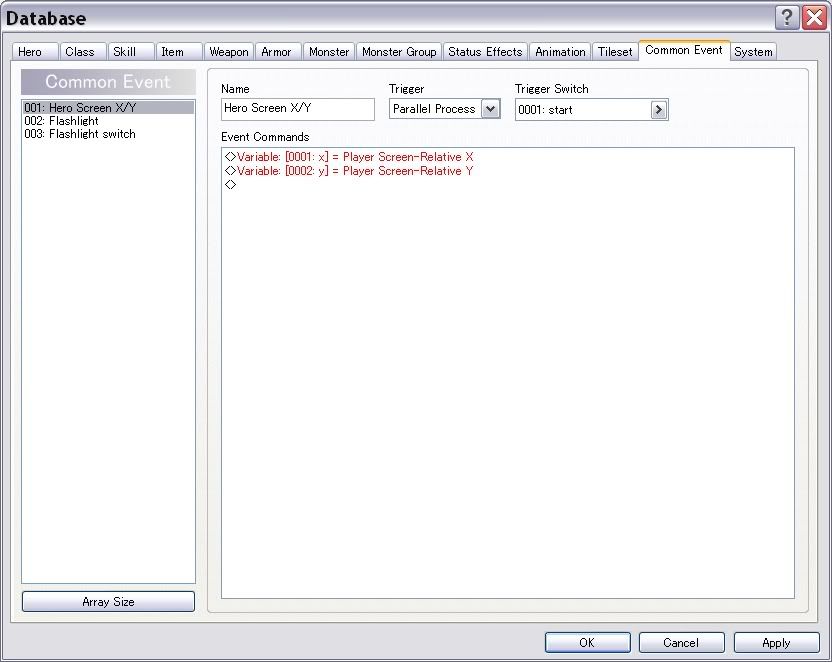Select the Item tab

point(173,52)
